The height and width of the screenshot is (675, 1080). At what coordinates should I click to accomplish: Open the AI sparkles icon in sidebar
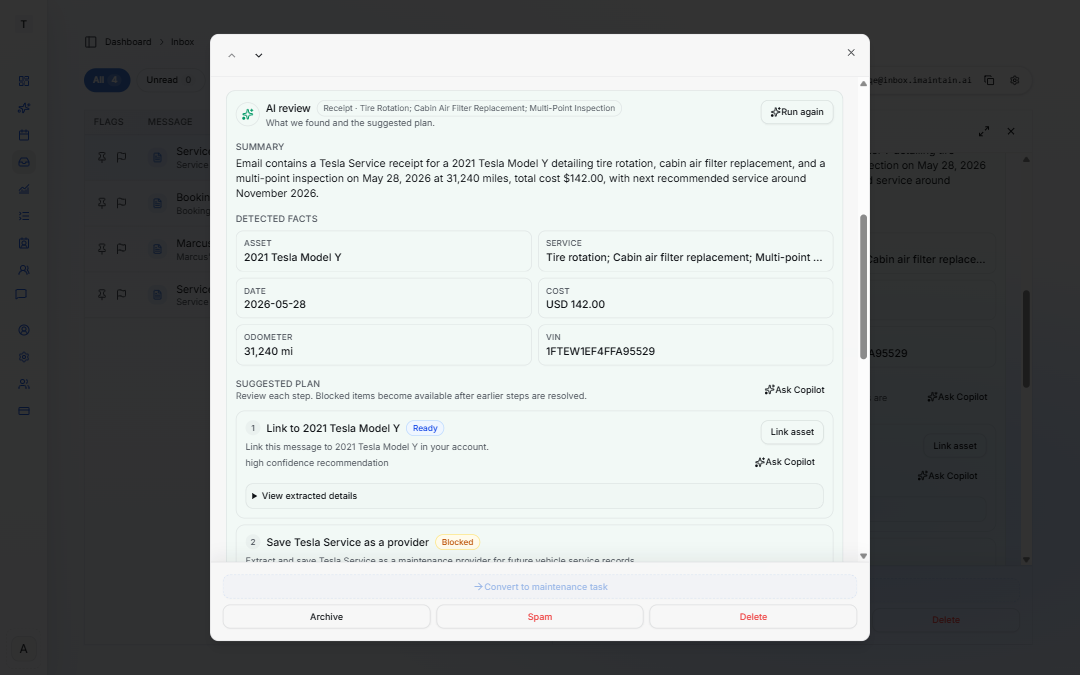24,108
